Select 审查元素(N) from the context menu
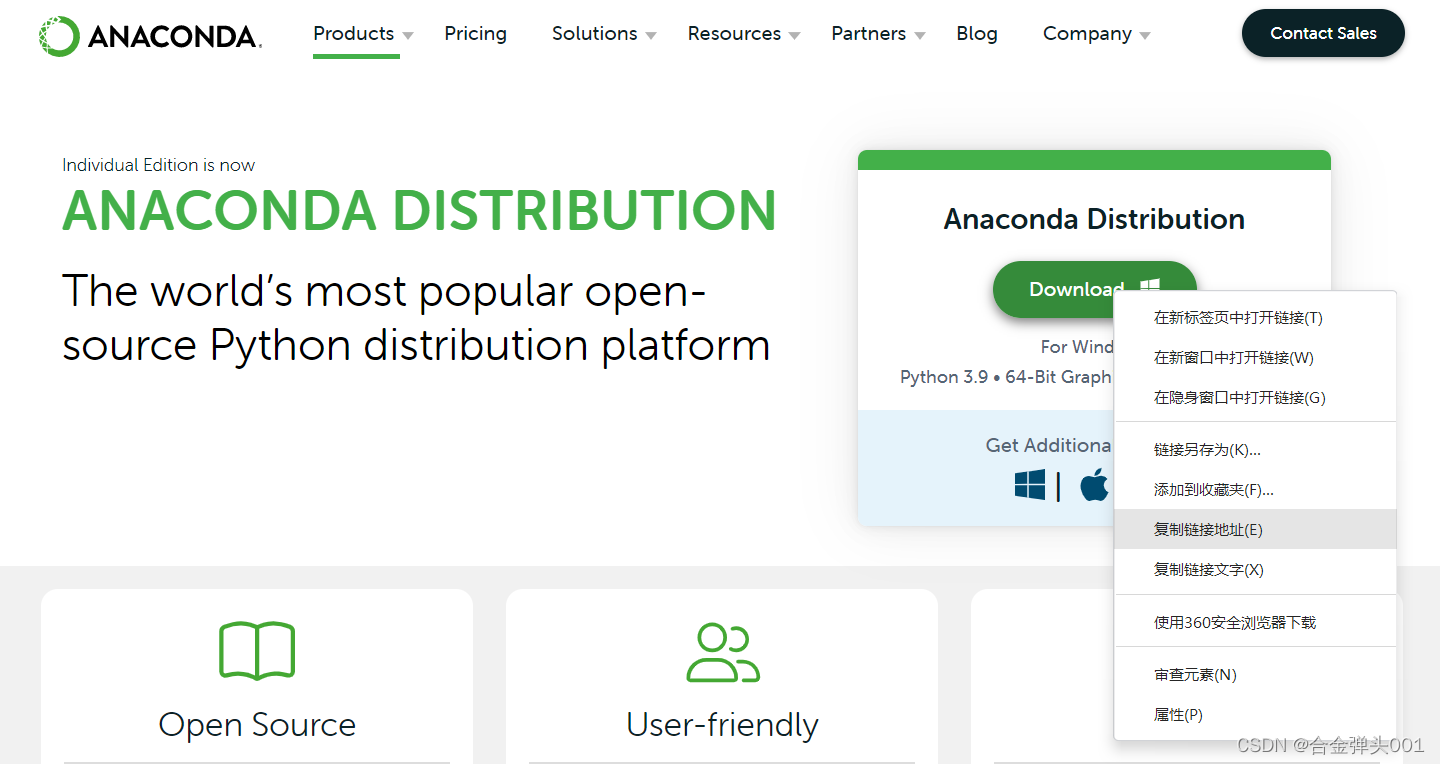This screenshot has width=1440, height=764. point(1255,675)
